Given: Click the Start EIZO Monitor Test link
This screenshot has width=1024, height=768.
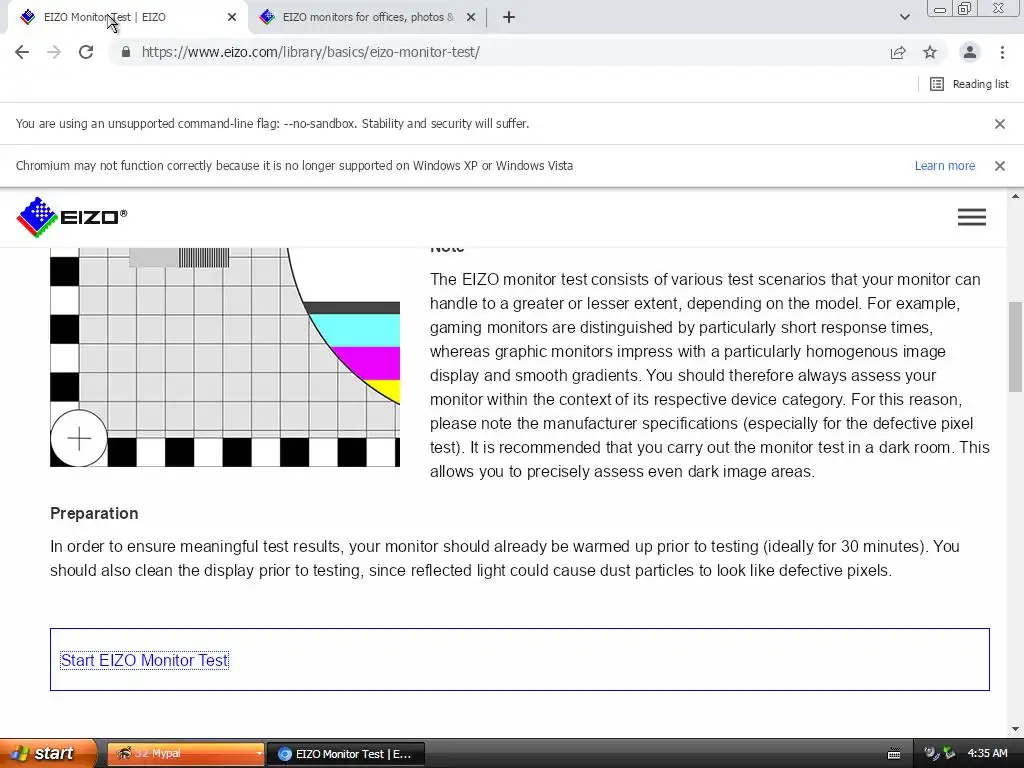Looking at the screenshot, I should coord(144,660).
